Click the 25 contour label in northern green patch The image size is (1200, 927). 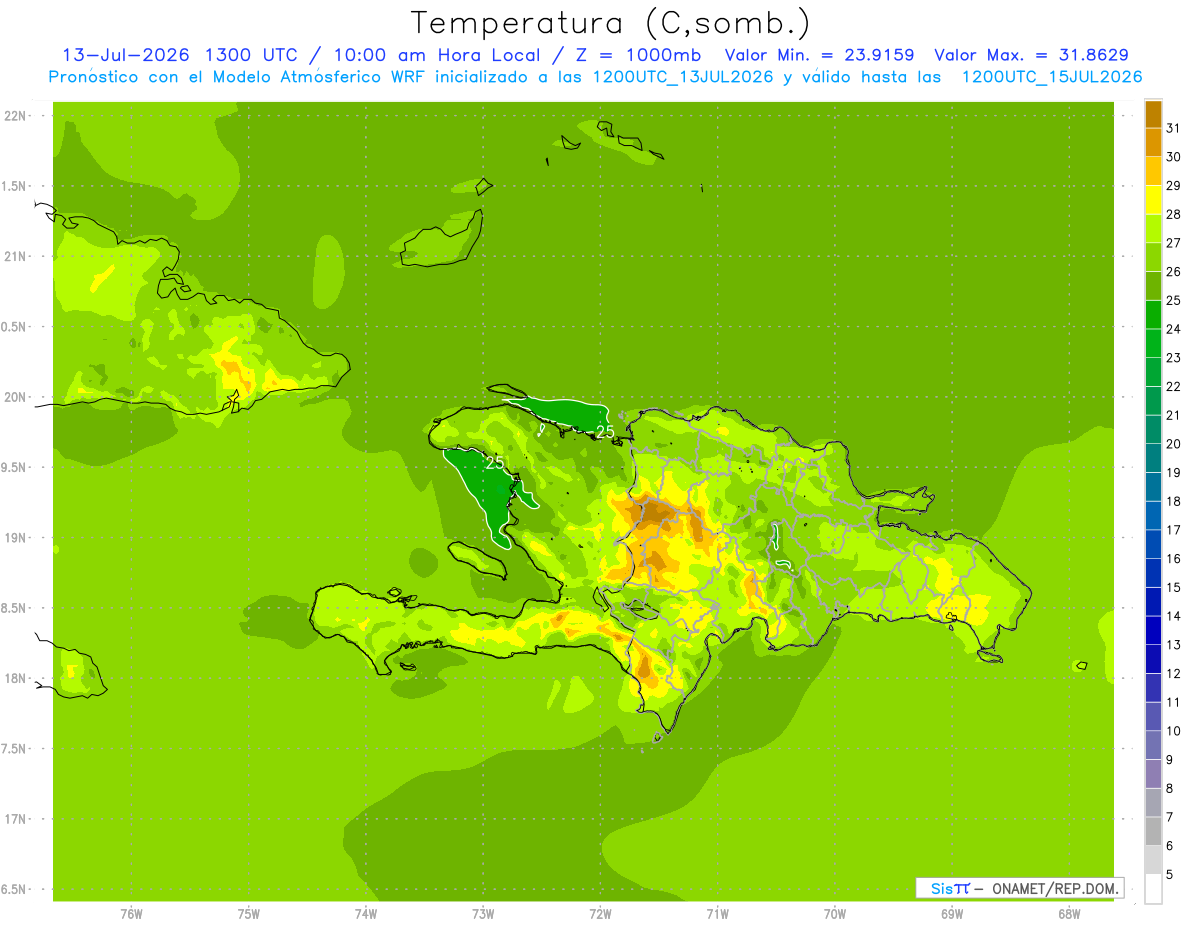[x=605, y=431]
